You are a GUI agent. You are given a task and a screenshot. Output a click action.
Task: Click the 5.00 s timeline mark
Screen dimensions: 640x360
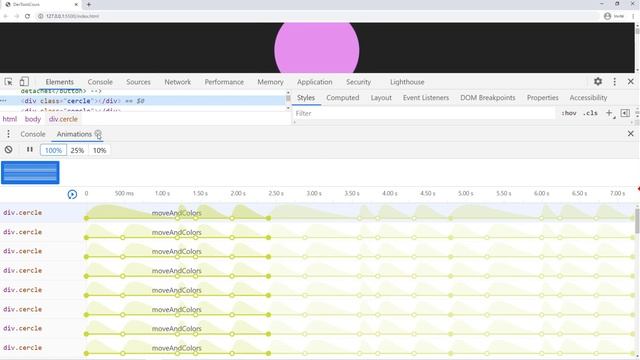point(466,193)
